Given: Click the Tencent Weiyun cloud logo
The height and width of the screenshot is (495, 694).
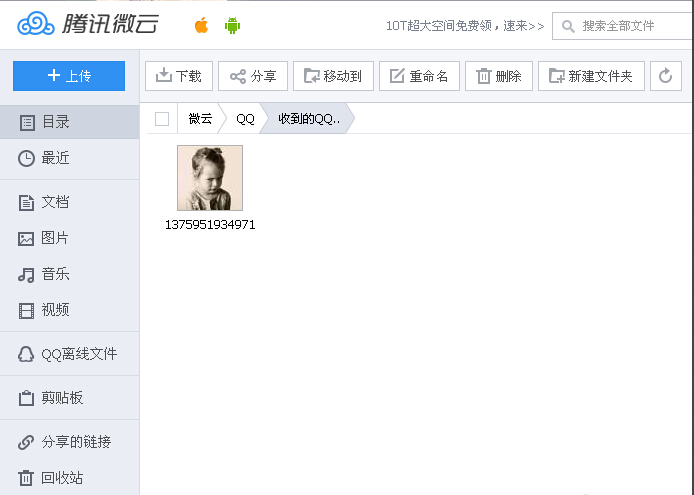Looking at the screenshot, I should click(88, 24).
